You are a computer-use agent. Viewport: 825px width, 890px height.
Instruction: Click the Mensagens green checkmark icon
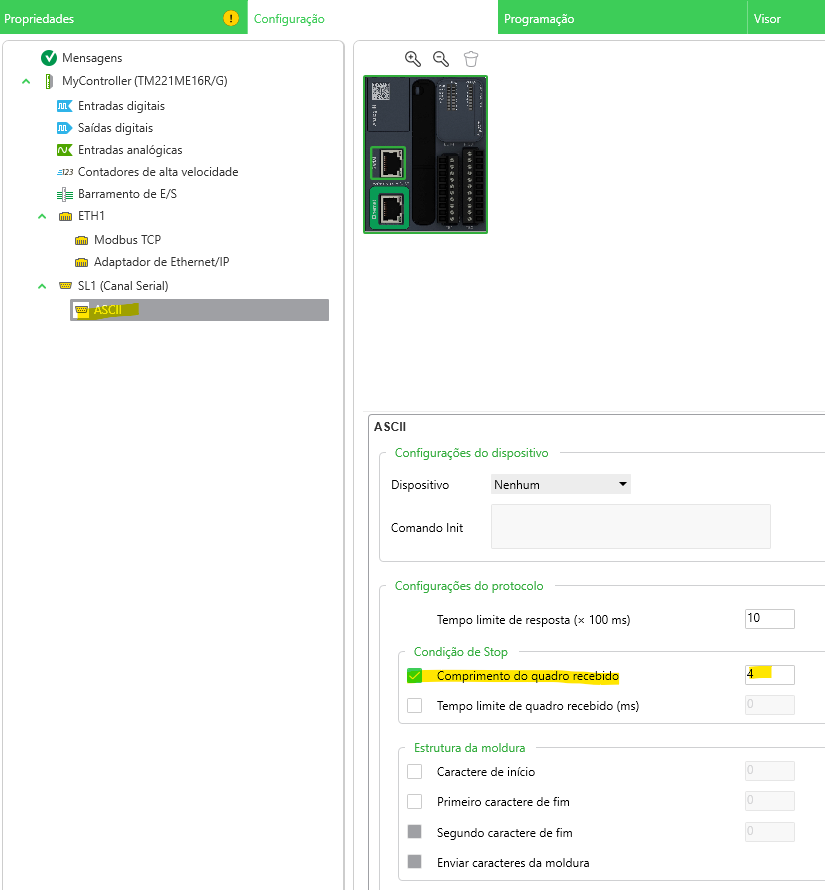pyautogui.click(x=49, y=58)
